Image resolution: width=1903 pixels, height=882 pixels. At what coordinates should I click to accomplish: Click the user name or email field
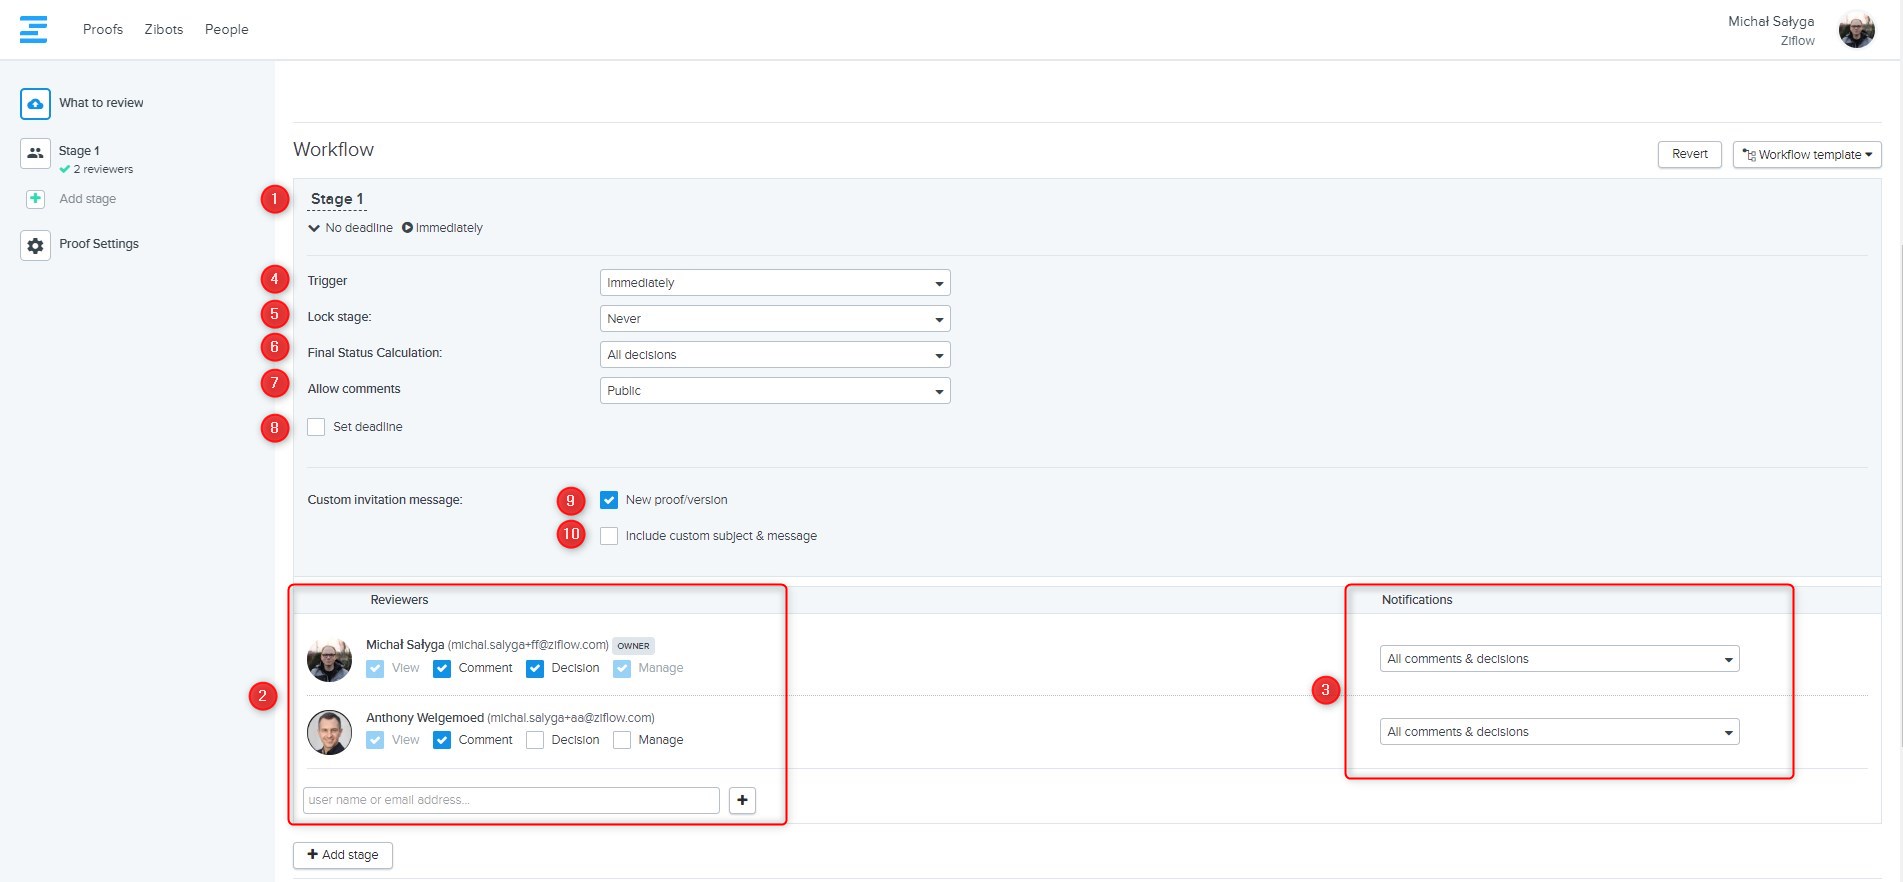[510, 800]
